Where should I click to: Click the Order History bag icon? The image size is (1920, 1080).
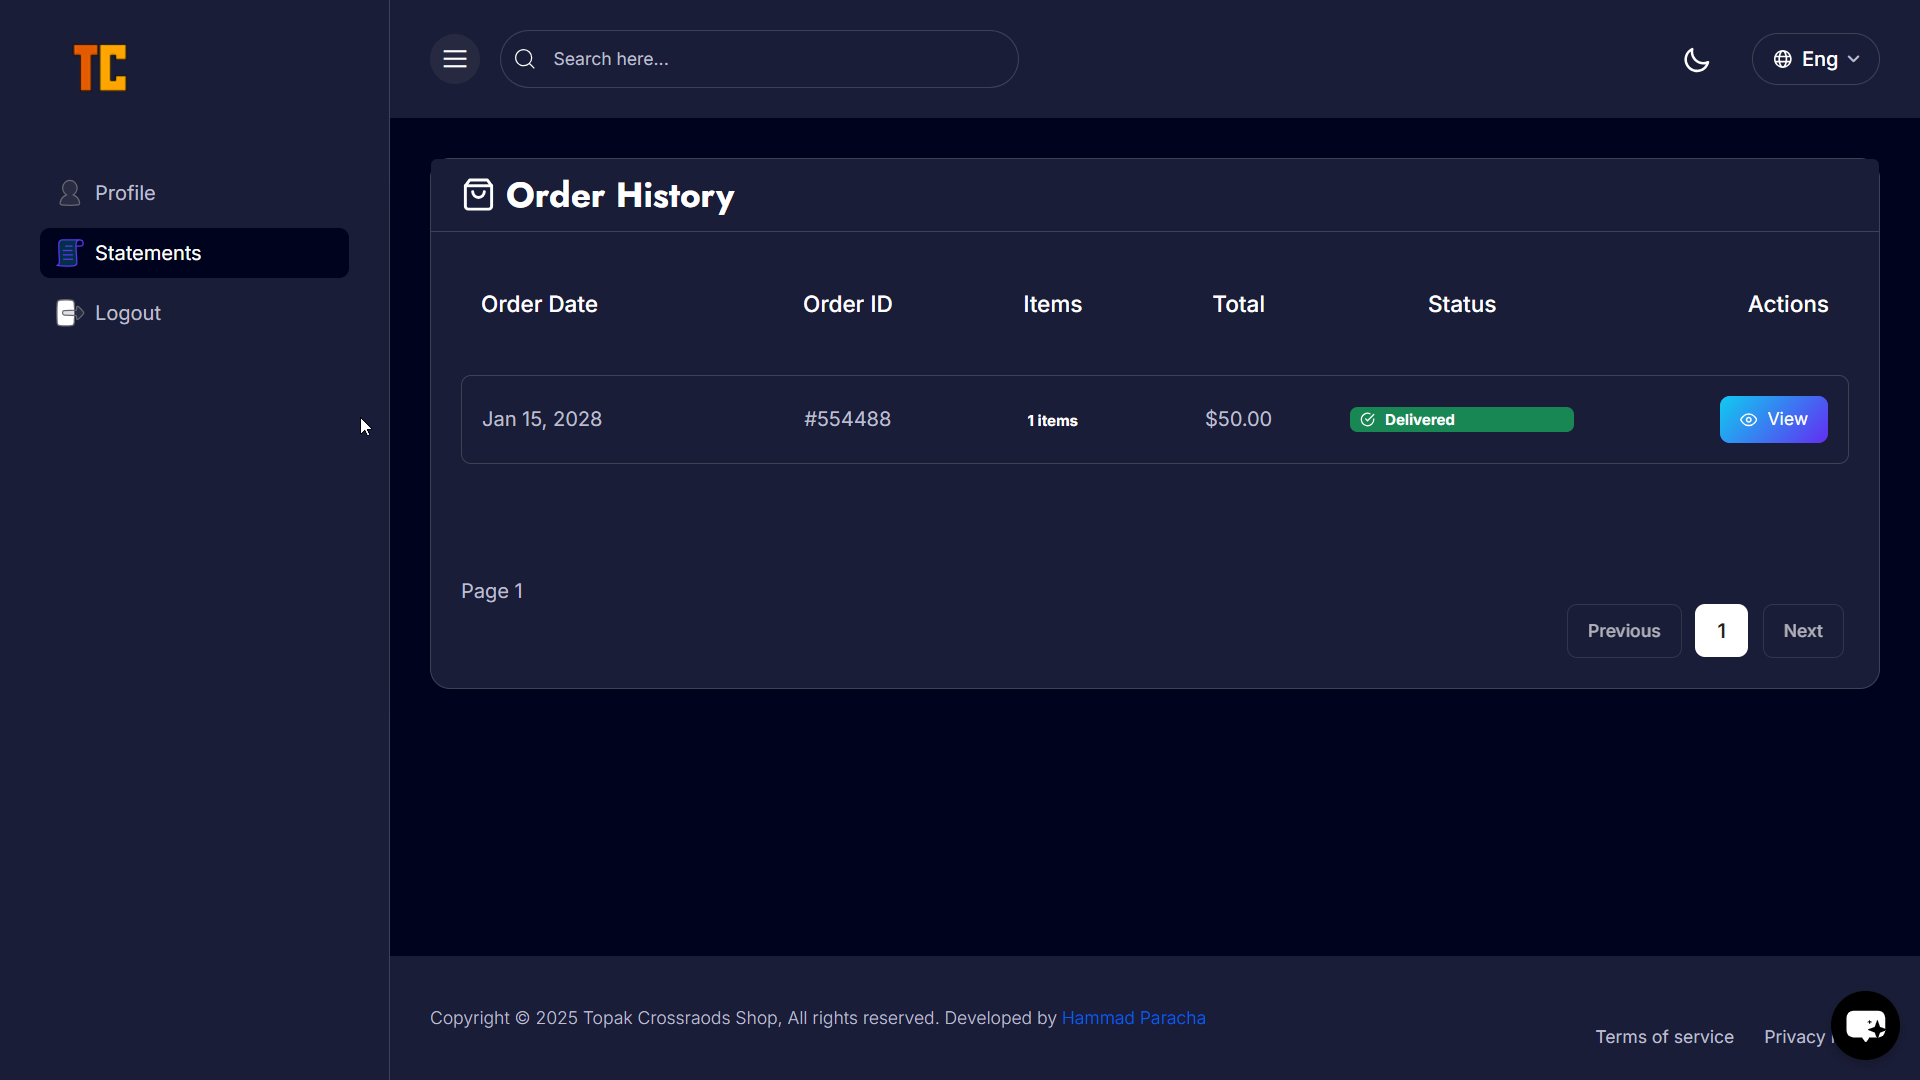(x=478, y=195)
